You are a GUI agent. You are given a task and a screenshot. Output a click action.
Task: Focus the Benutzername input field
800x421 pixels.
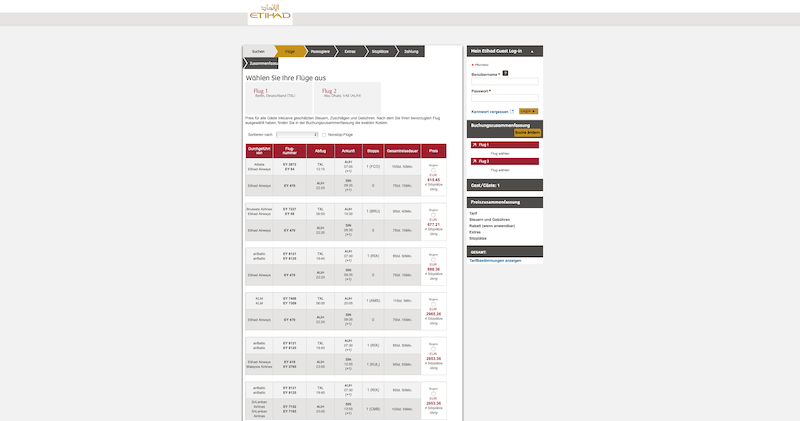505,82
